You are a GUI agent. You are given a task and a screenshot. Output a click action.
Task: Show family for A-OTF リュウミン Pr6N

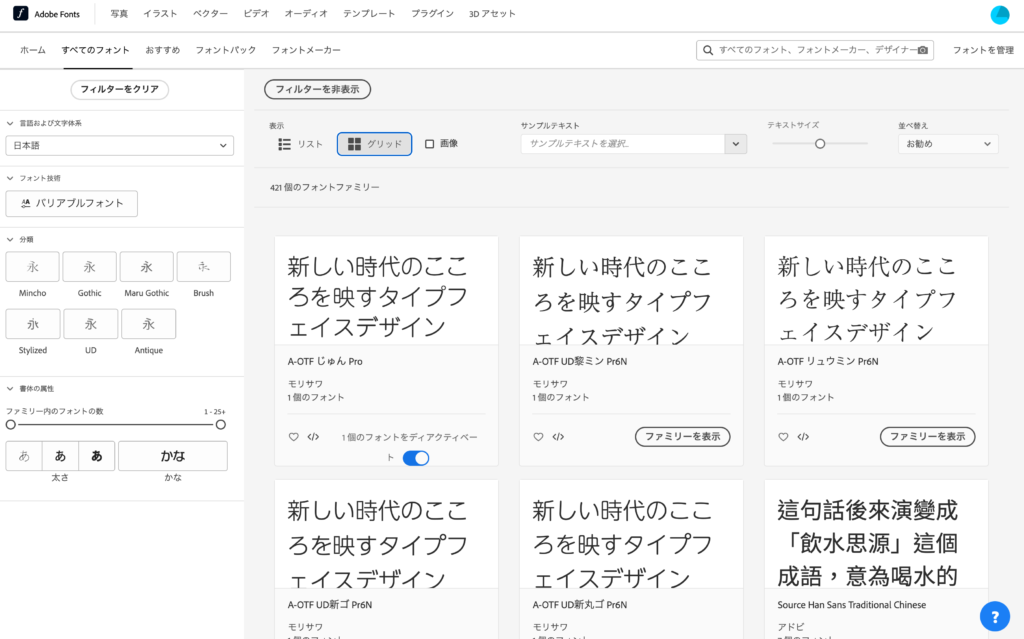927,437
